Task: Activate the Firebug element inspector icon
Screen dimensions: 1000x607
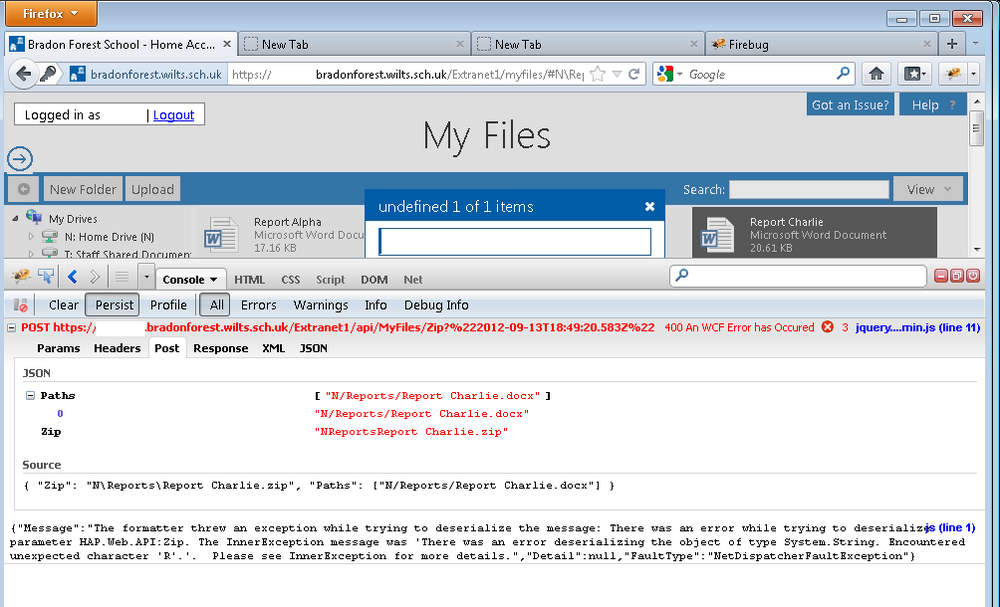Action: click(46, 277)
